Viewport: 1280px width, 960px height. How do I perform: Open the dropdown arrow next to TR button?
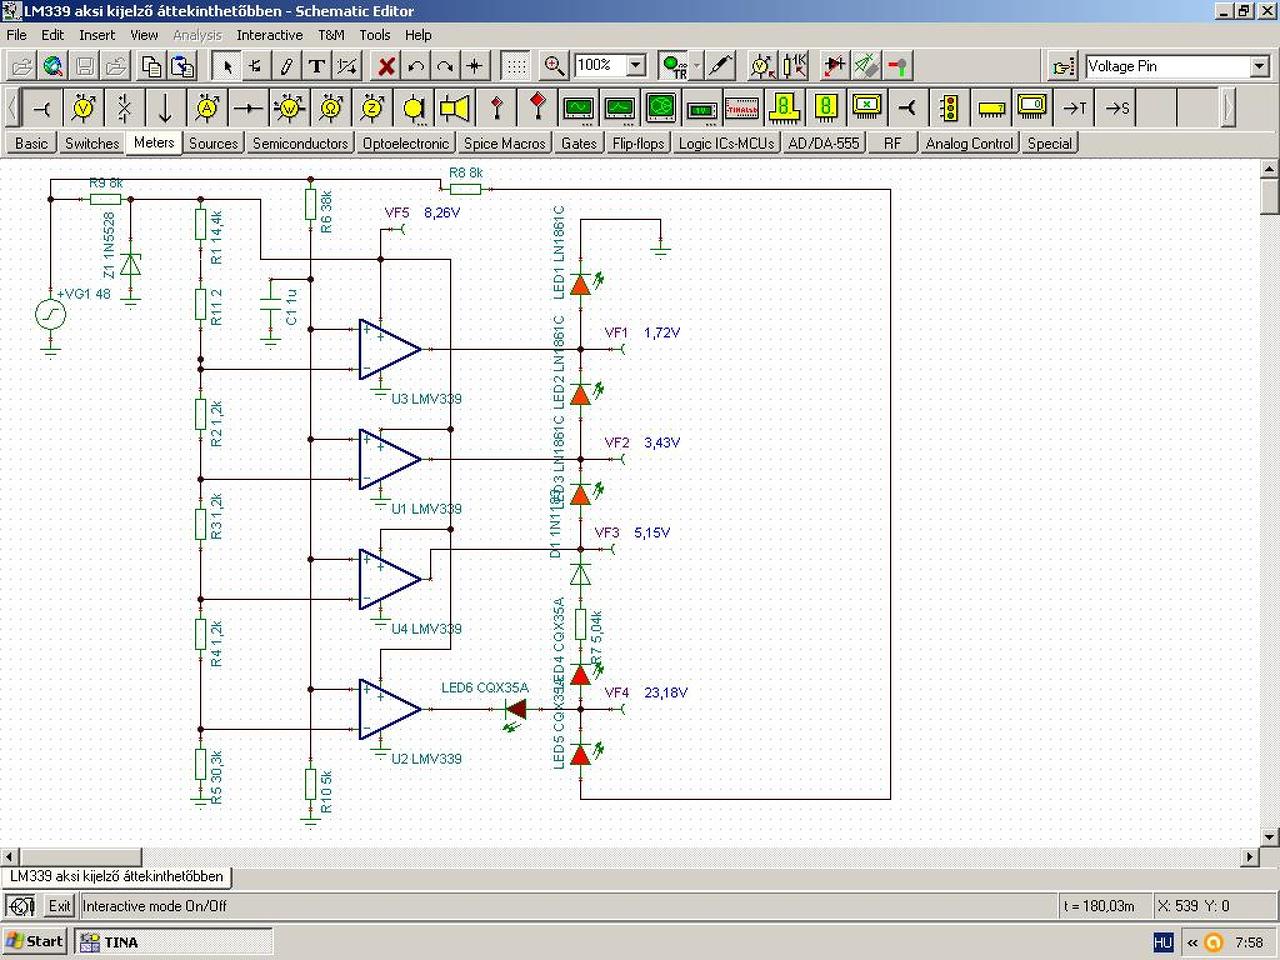click(697, 66)
